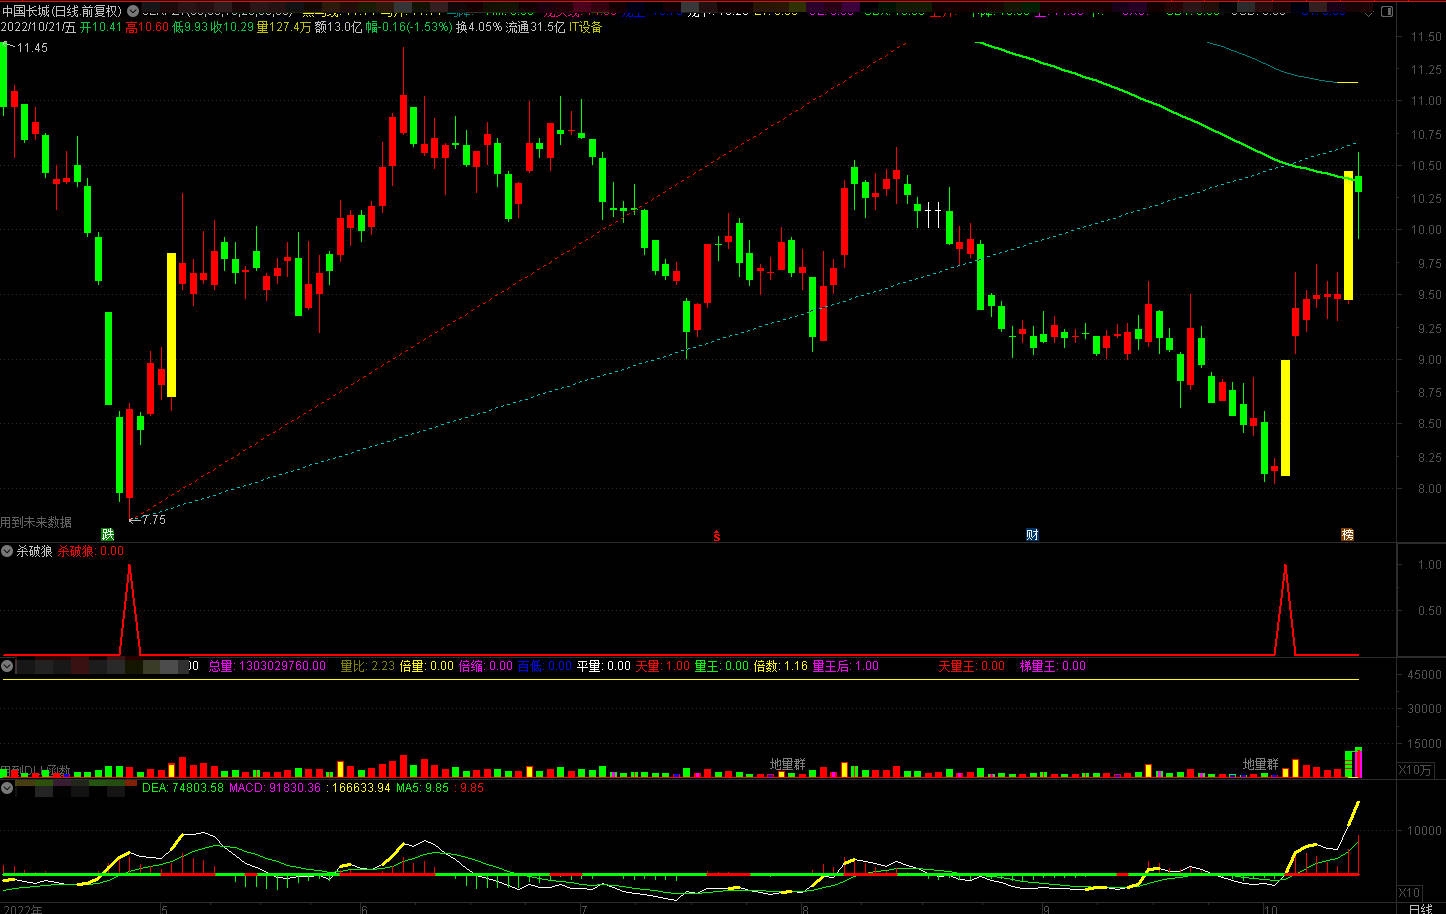Click the 开10.41 open price
The width and height of the screenshot is (1446, 914).
101,28
